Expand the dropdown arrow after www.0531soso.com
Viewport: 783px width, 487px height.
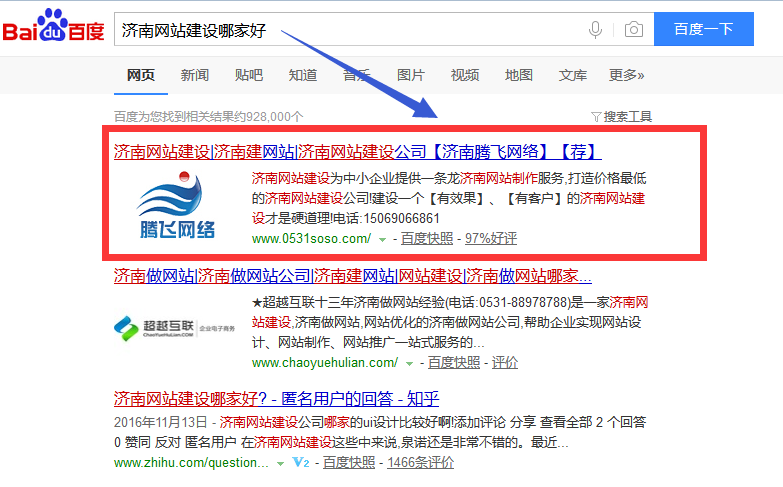(x=383, y=240)
